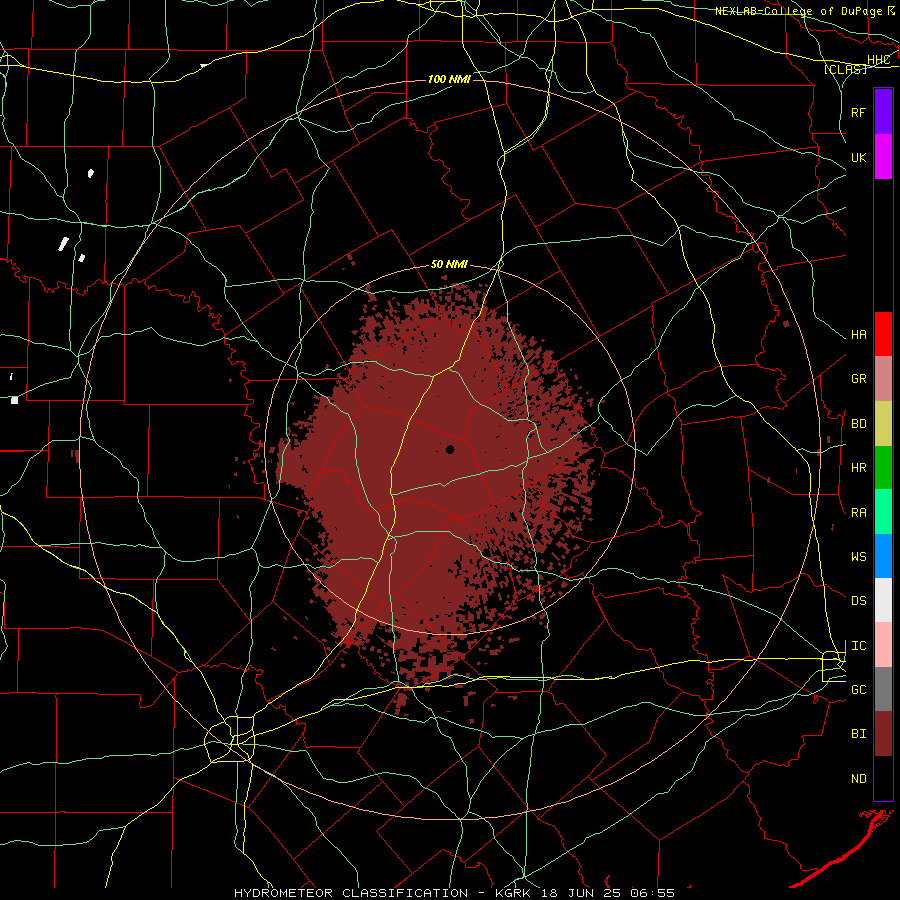This screenshot has height=900, width=900.
Task: Select the yellow BD legend swatch
Action: 883,423
